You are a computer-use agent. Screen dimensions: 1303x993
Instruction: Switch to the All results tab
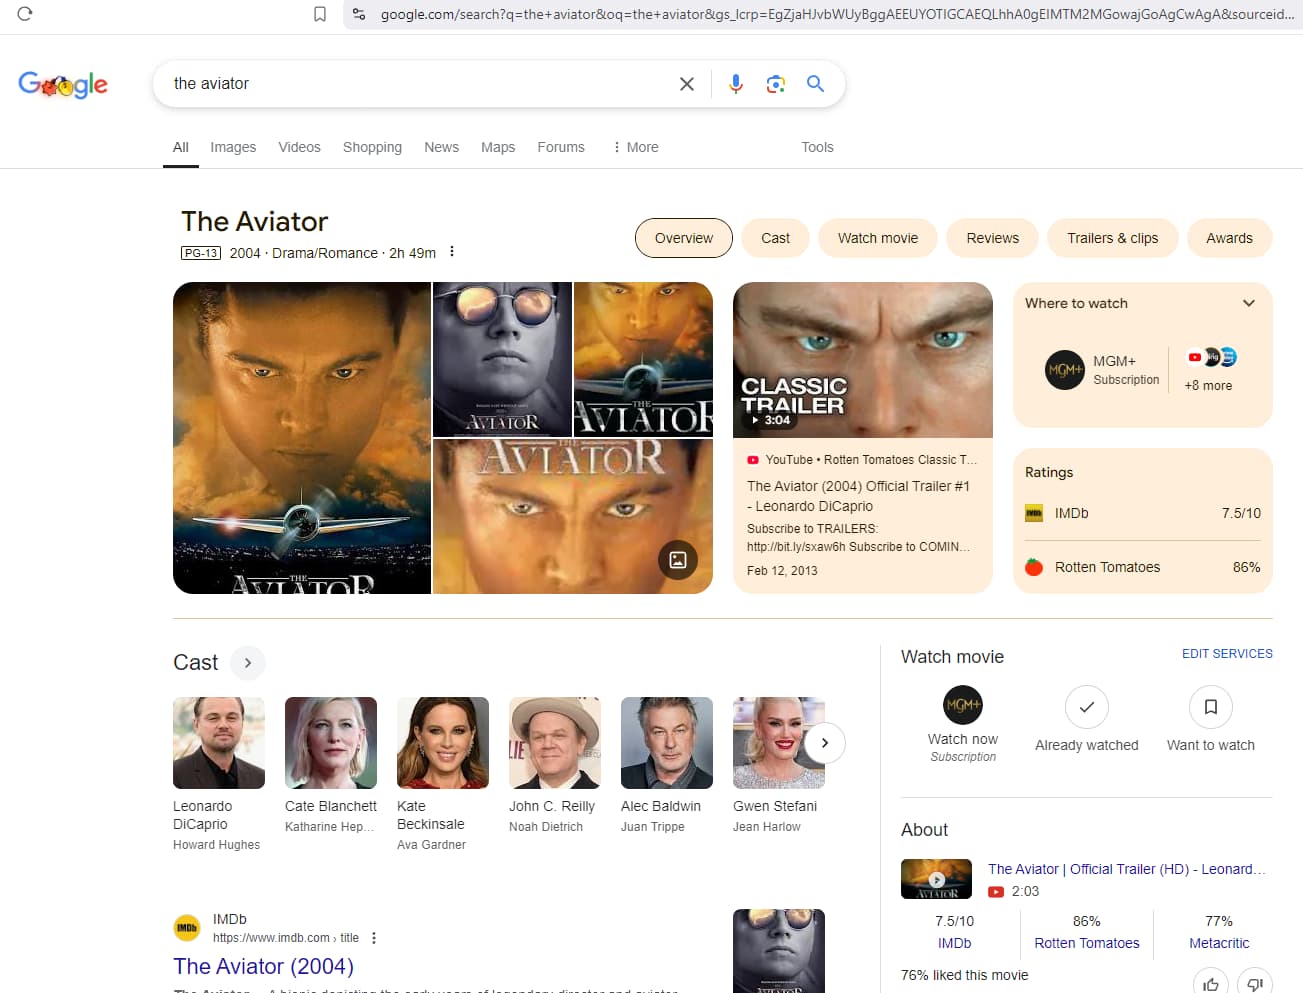[180, 147]
